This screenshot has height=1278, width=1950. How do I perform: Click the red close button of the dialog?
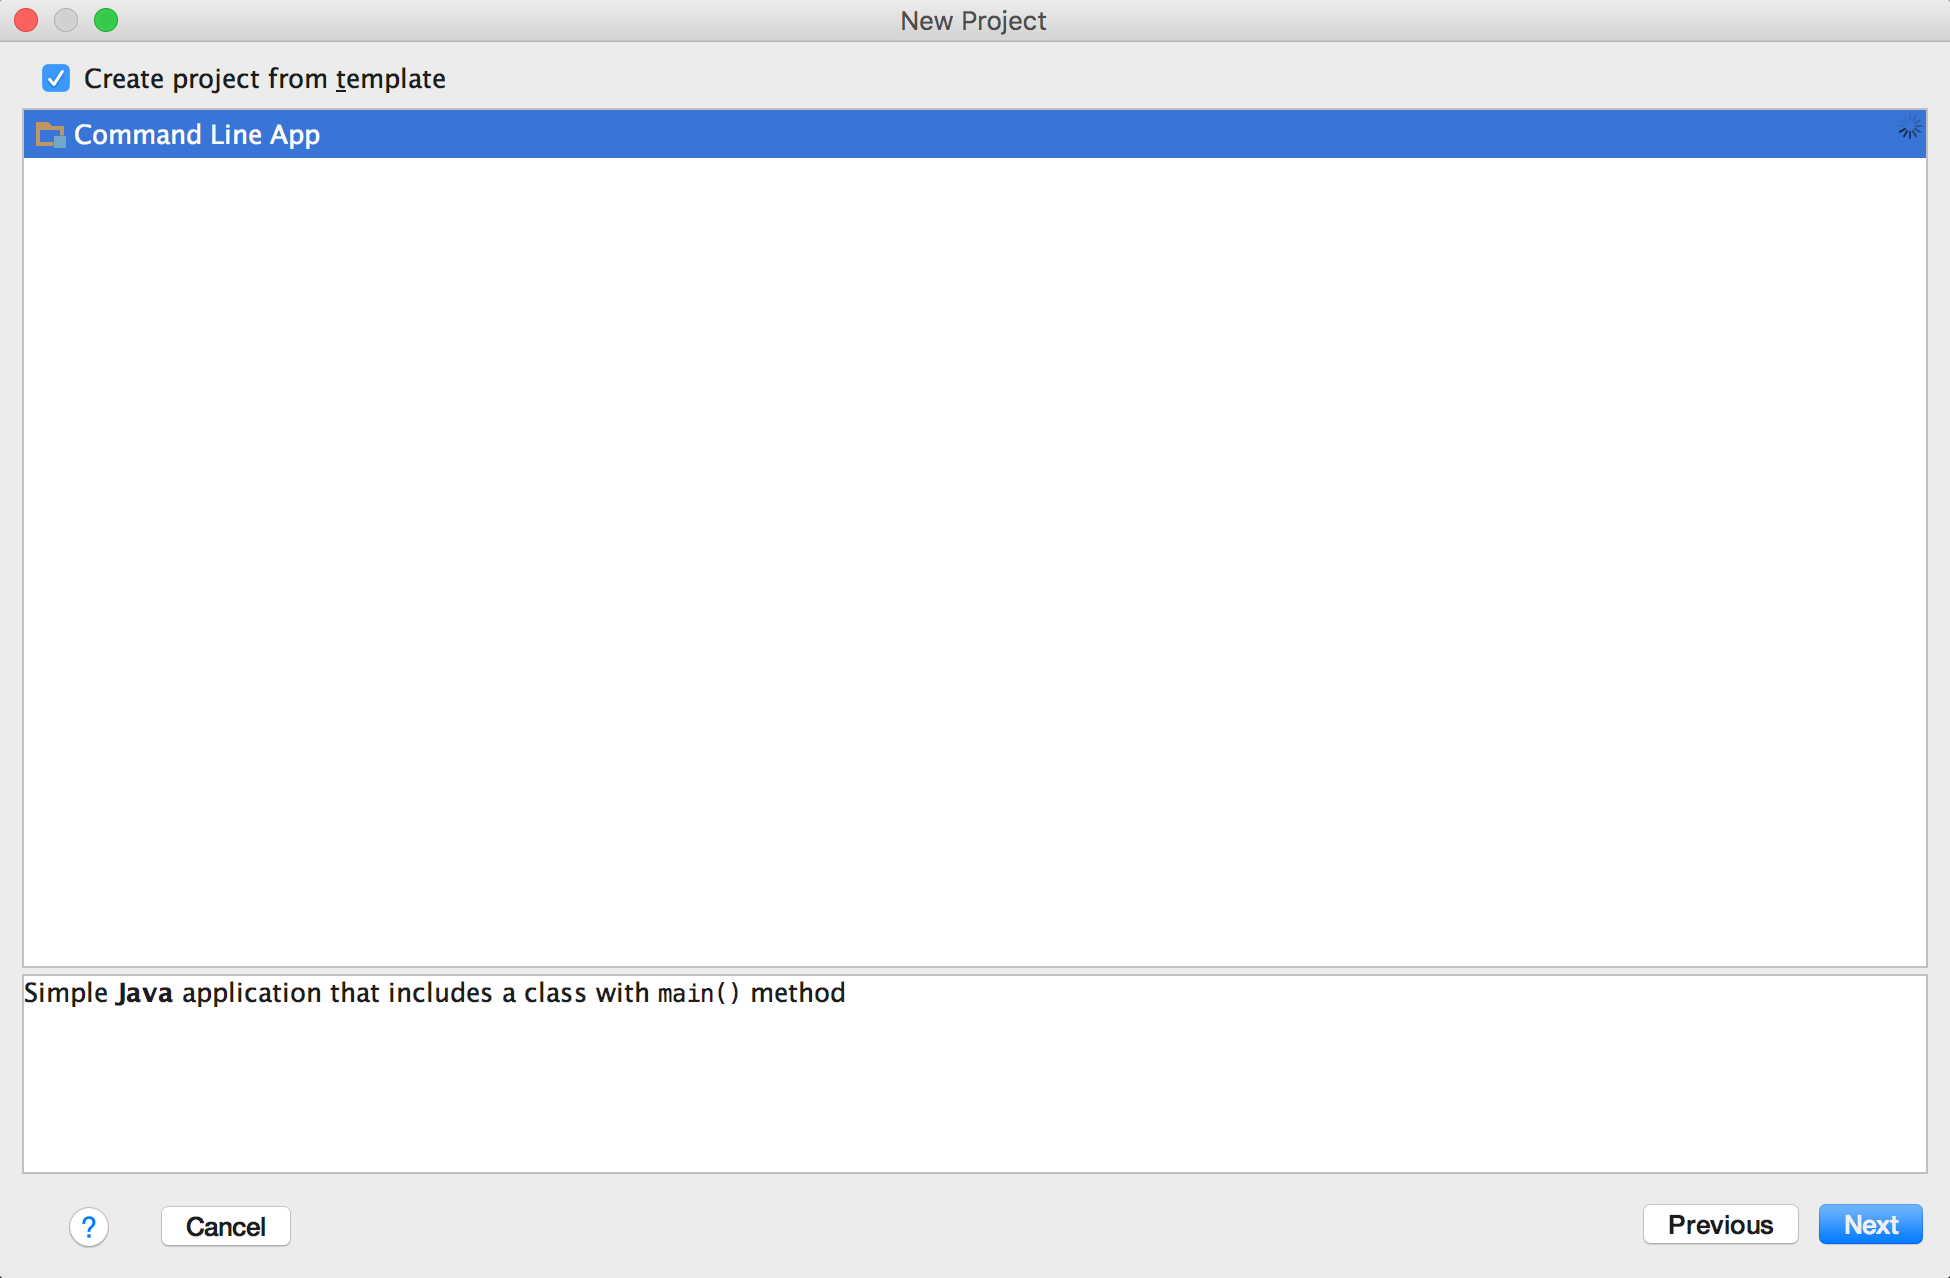pyautogui.click(x=26, y=19)
